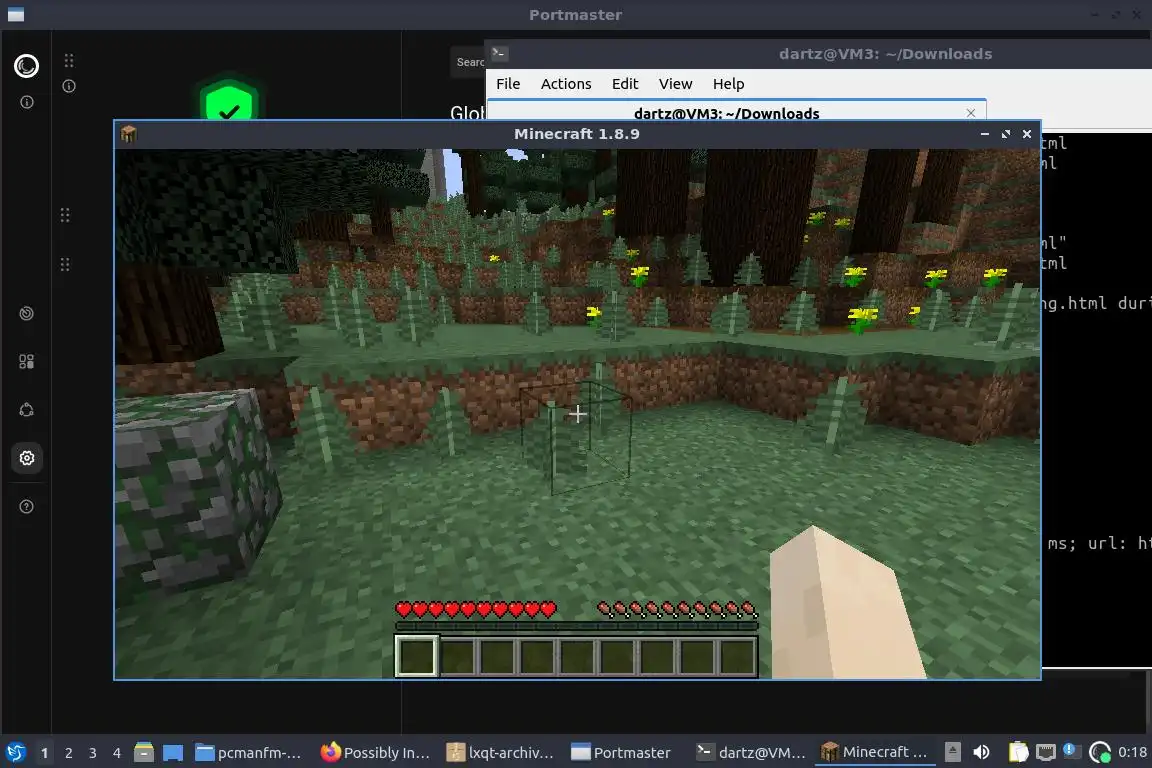Open the file manager launcher in the taskbar
Screen dimensions: 1152x768
tap(144, 753)
